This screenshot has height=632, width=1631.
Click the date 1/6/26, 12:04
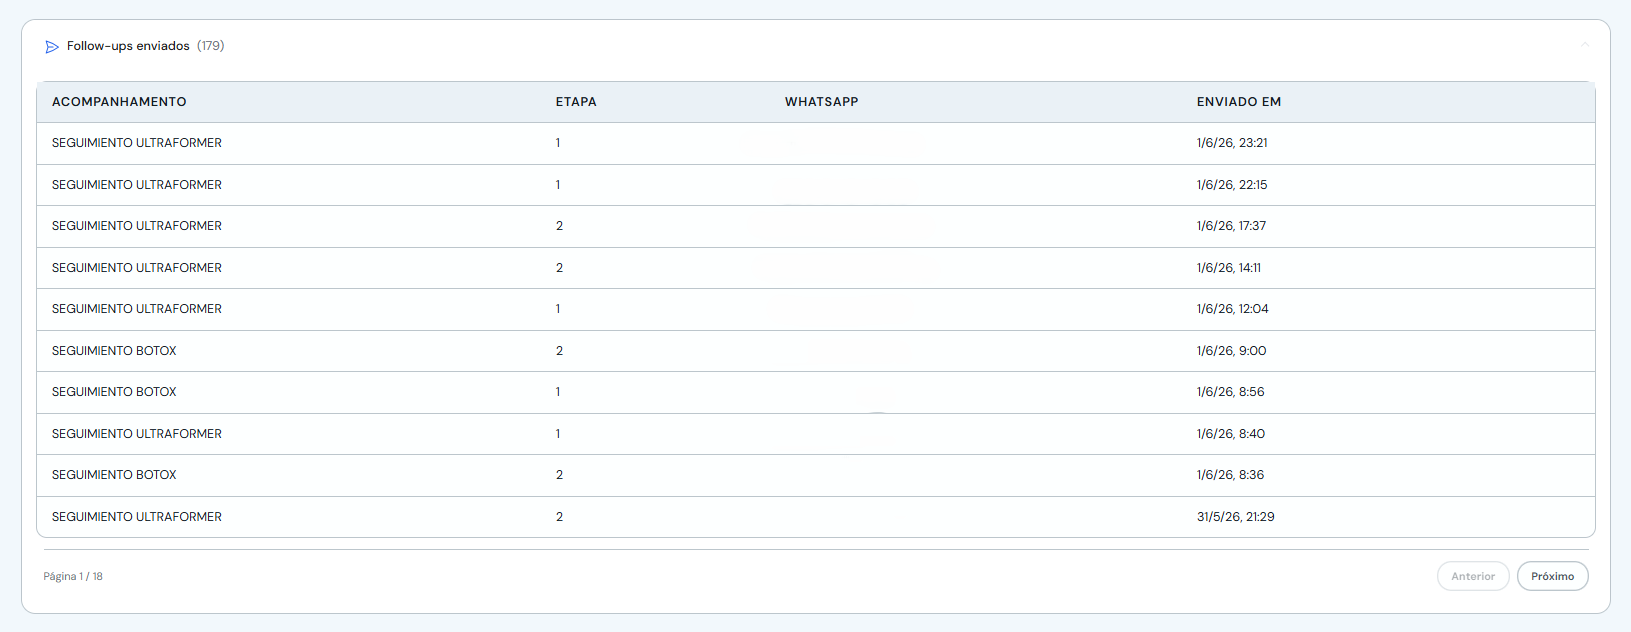(x=1232, y=309)
